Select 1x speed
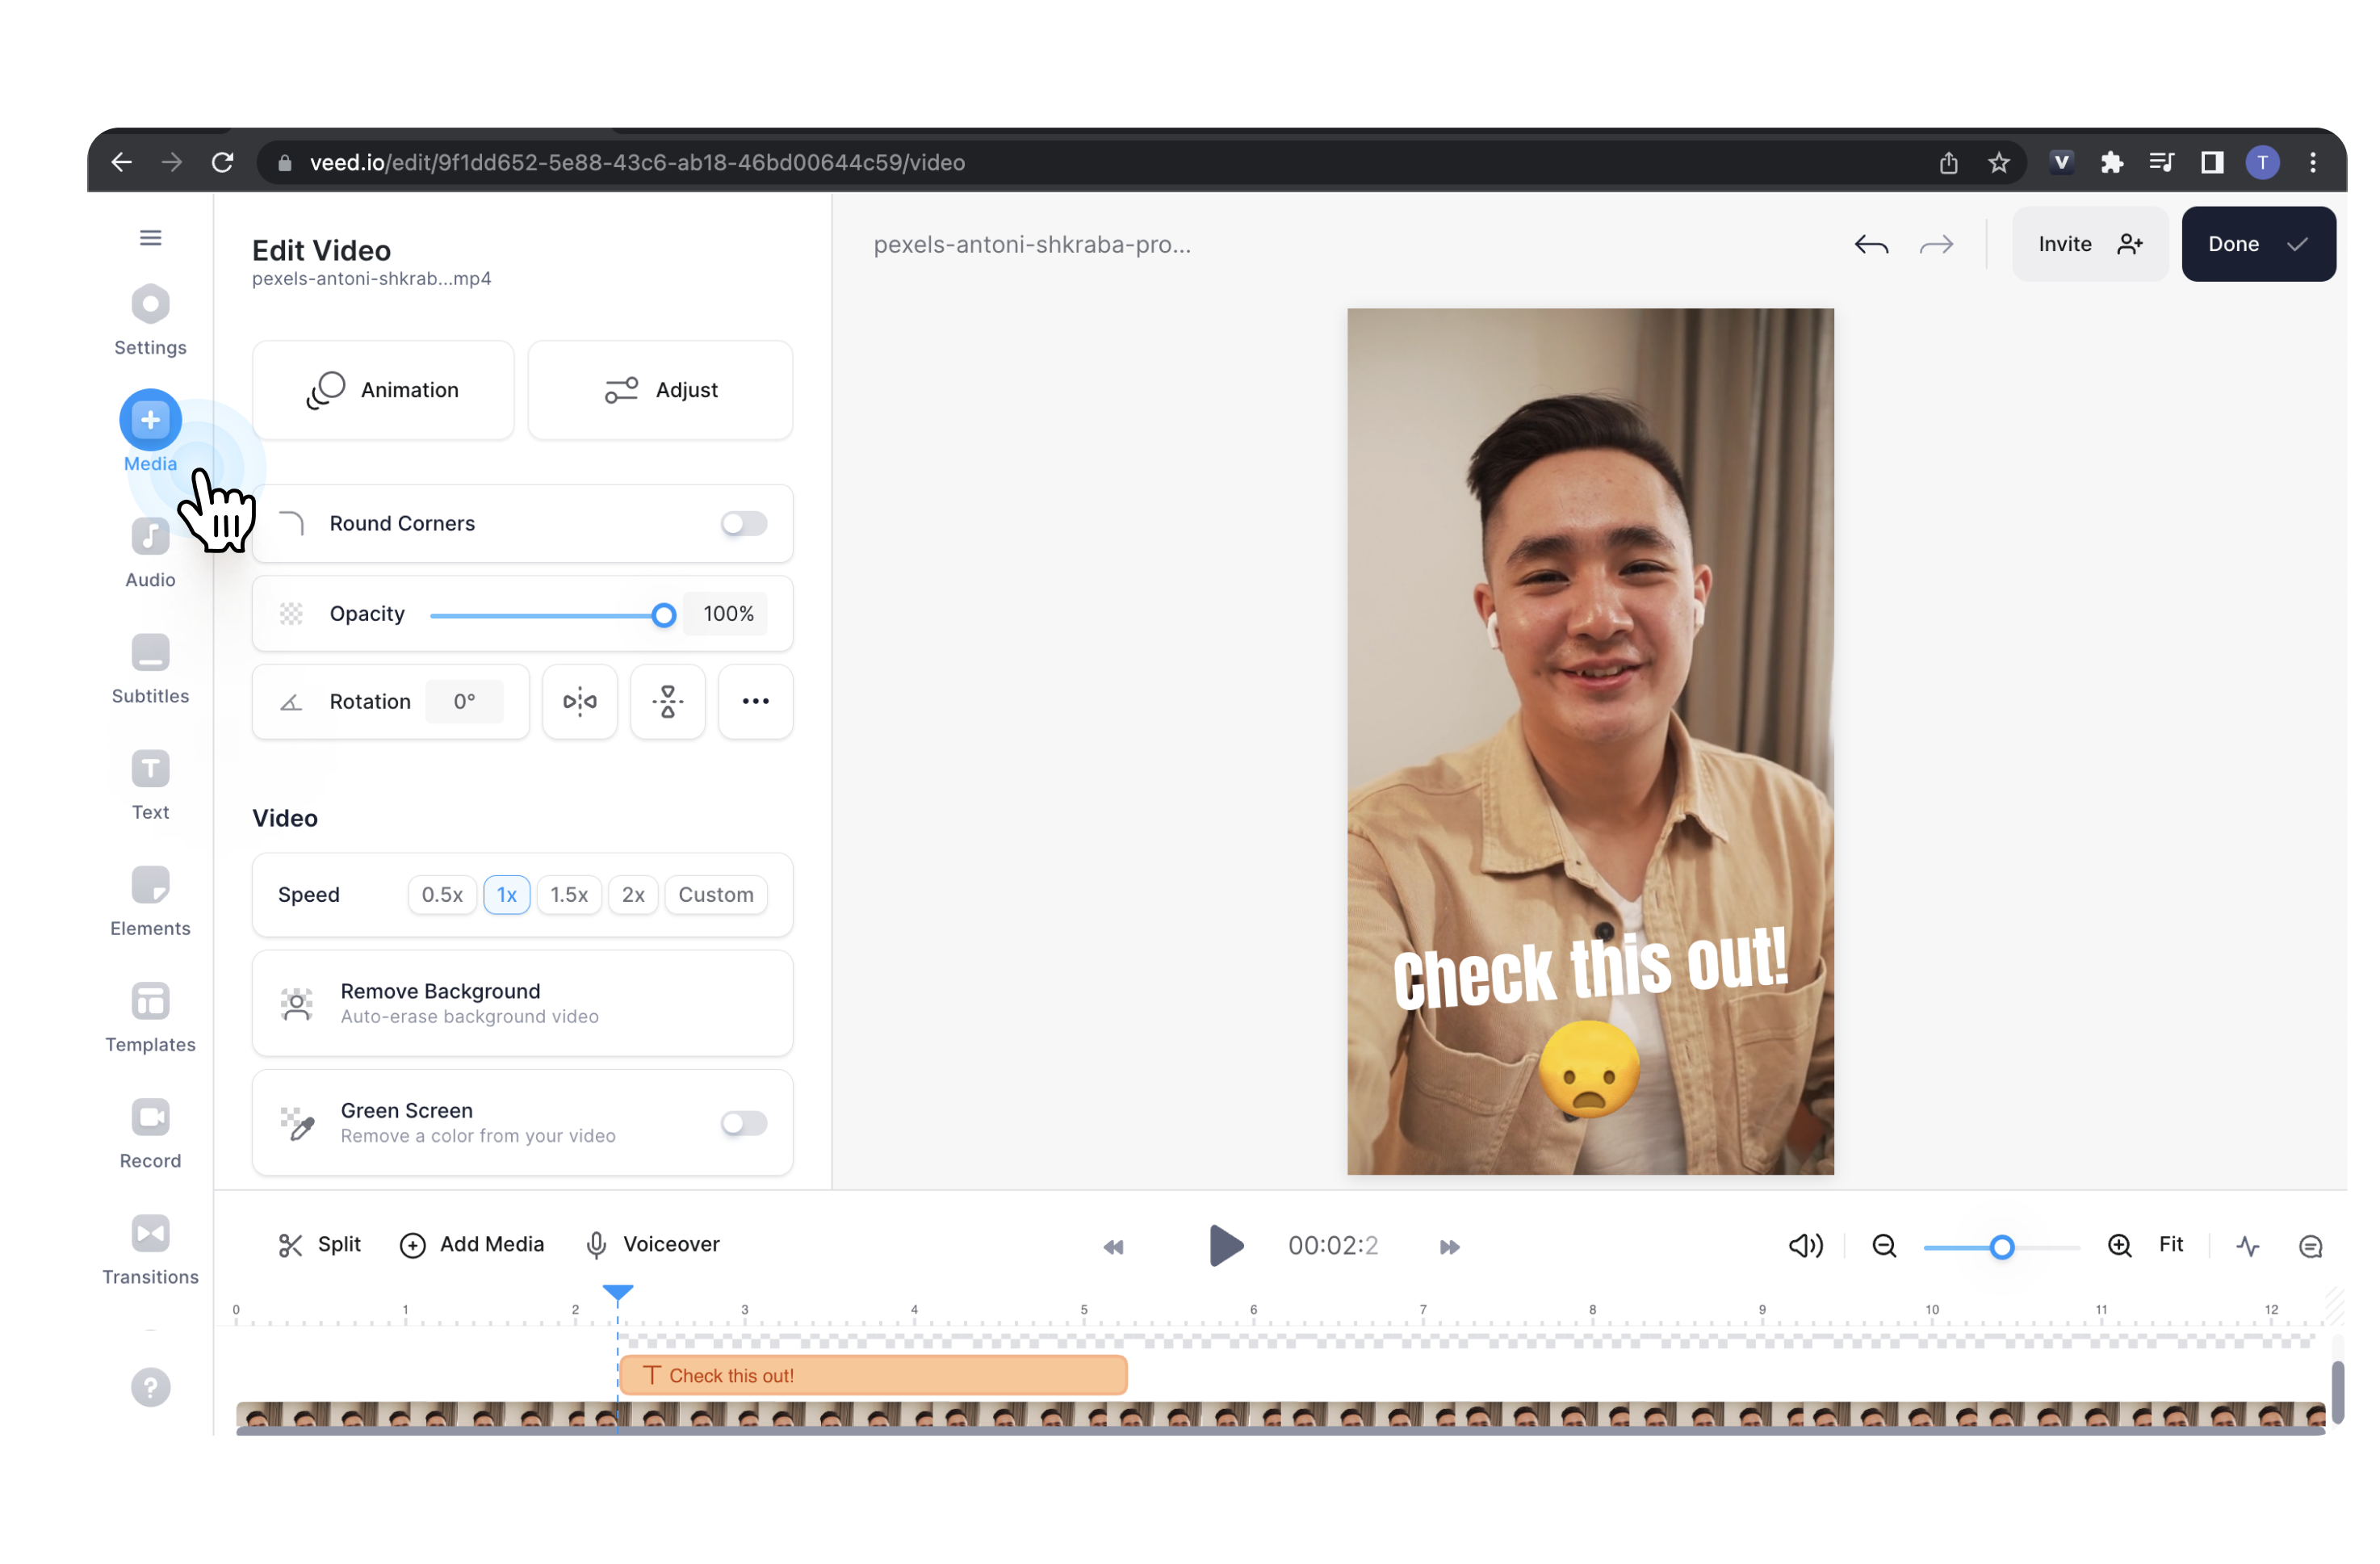Screen dimensions: 2380x1564 click(507, 895)
